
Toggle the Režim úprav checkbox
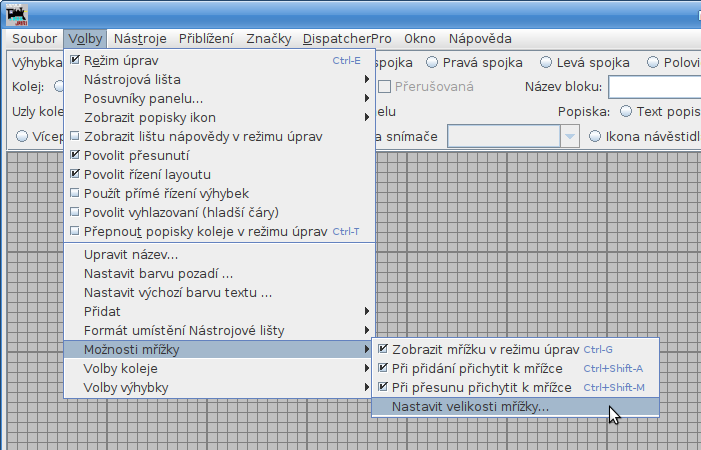[x=76, y=61]
